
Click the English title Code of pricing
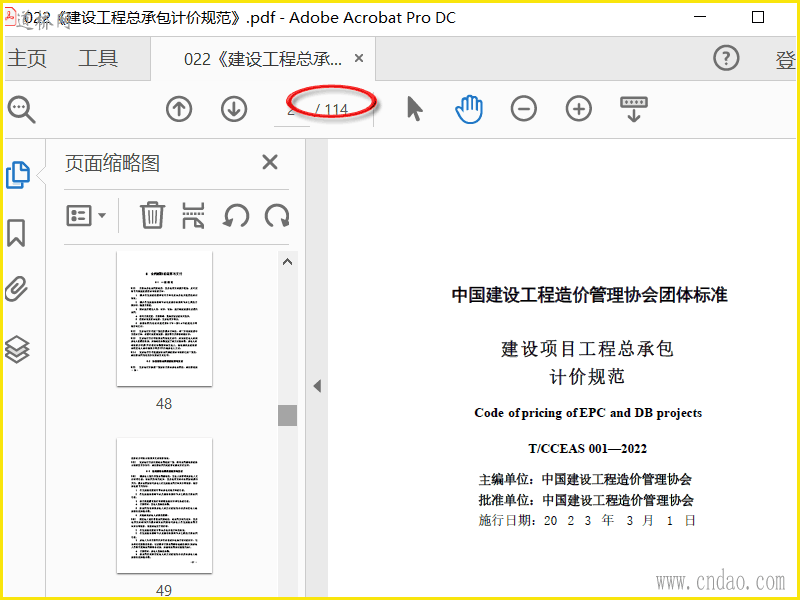tap(588, 413)
